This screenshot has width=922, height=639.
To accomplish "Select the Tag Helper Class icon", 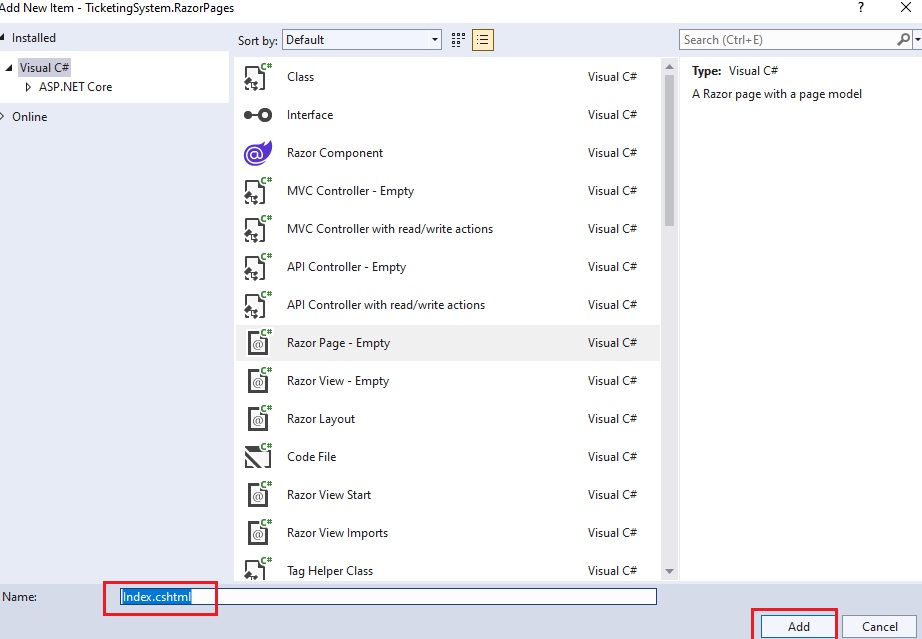I will [x=258, y=568].
